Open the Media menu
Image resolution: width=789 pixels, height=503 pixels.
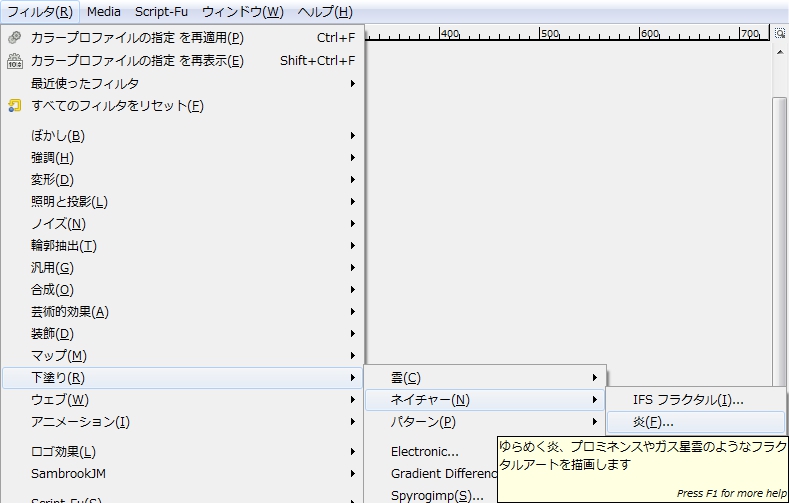coord(104,12)
